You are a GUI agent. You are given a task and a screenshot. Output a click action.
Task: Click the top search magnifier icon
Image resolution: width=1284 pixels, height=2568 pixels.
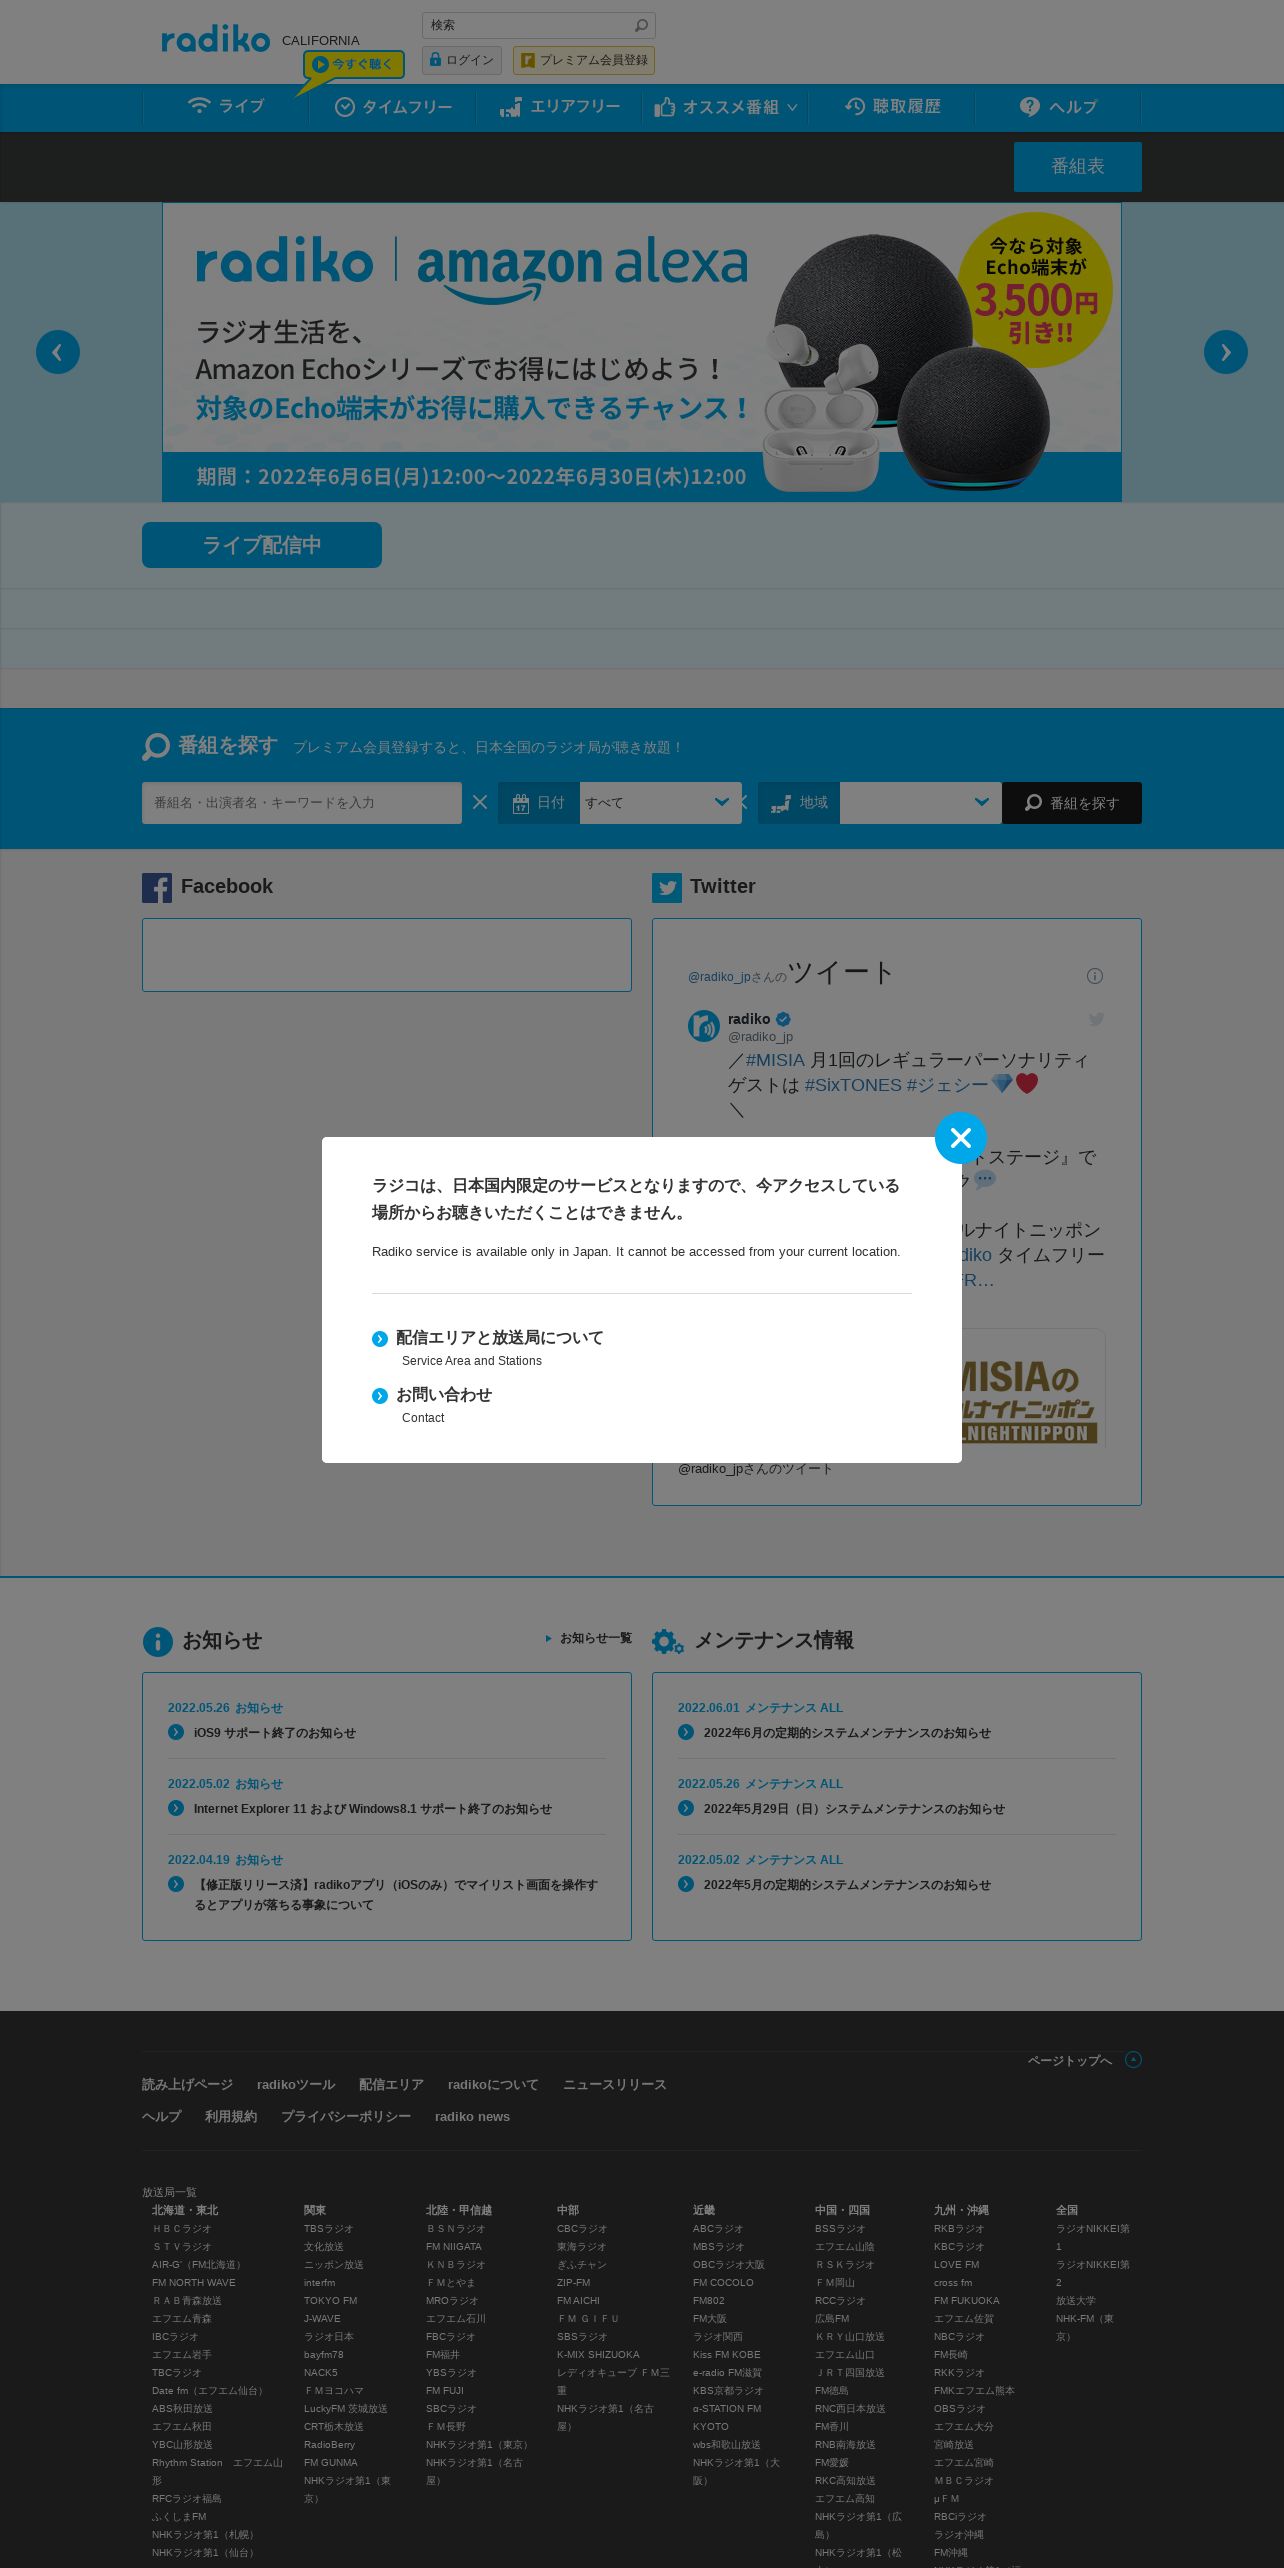[x=641, y=25]
